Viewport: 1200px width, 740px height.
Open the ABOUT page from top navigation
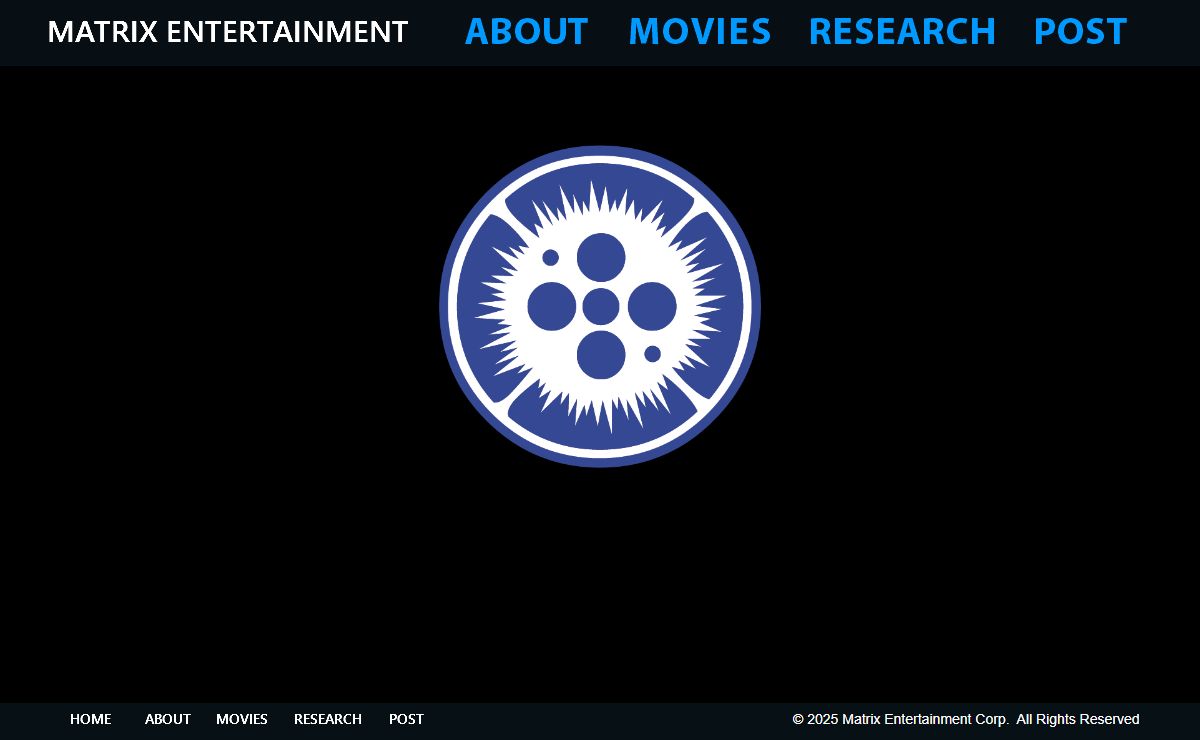coord(527,32)
